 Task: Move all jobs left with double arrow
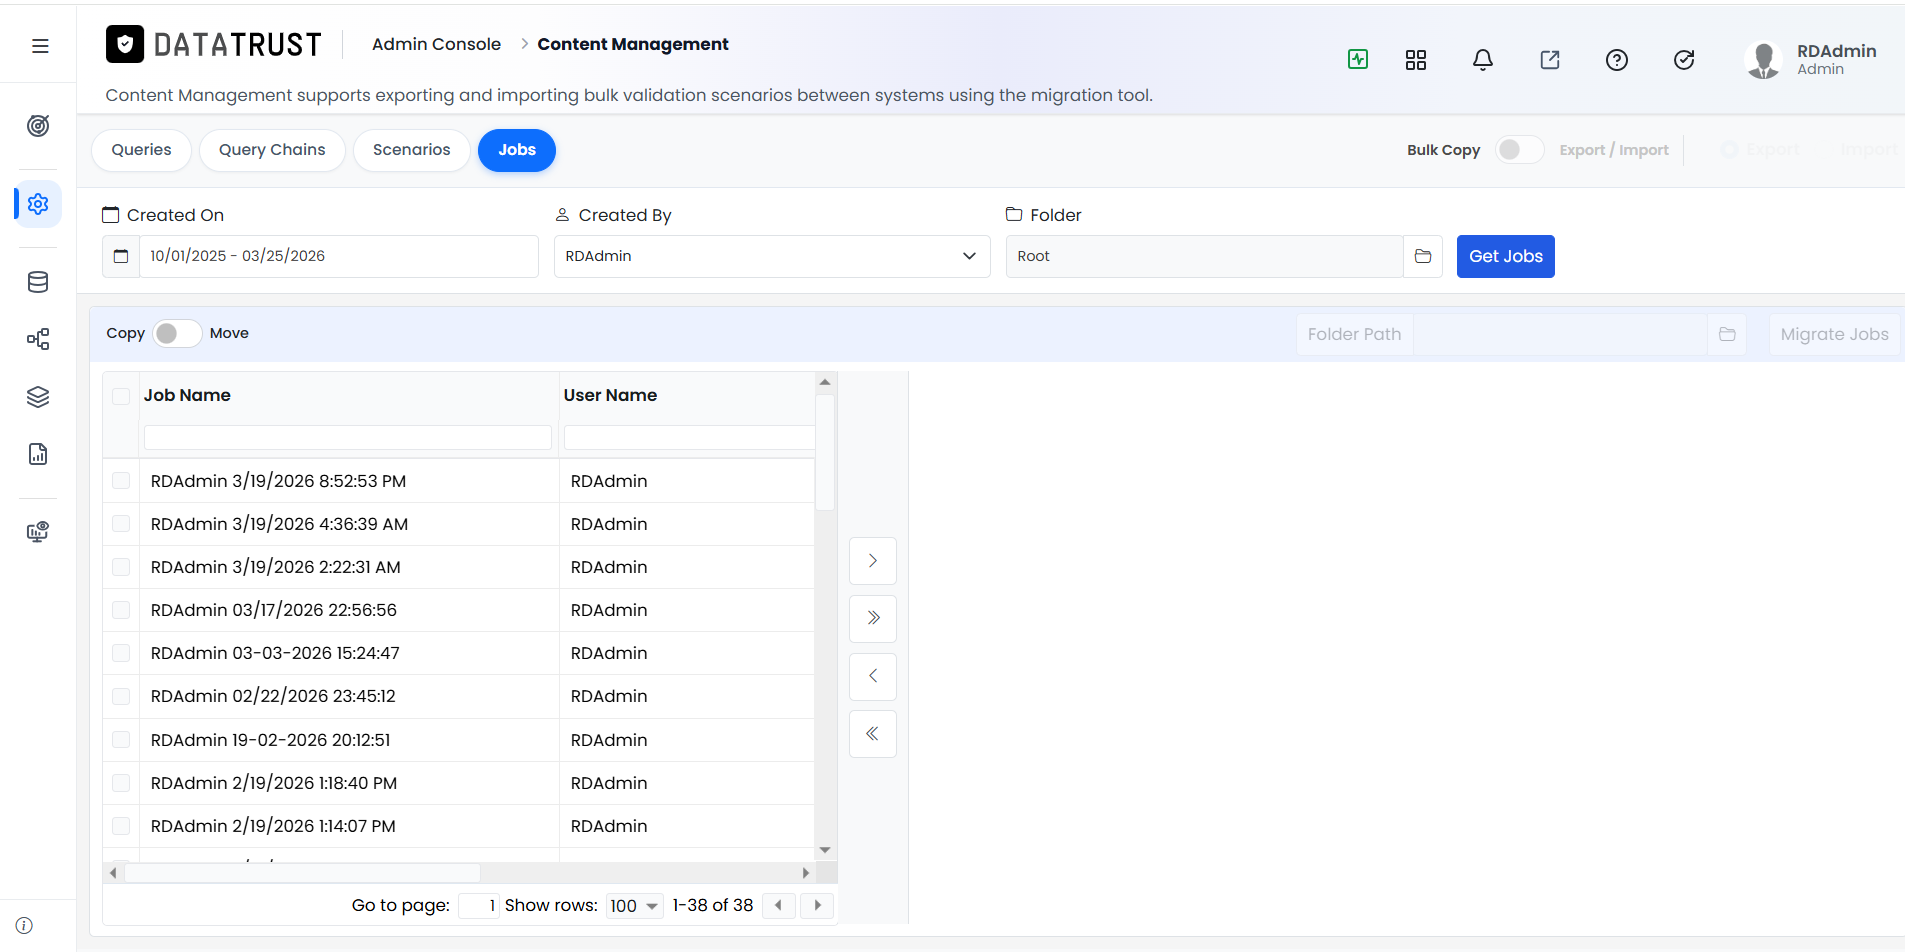[x=873, y=734]
